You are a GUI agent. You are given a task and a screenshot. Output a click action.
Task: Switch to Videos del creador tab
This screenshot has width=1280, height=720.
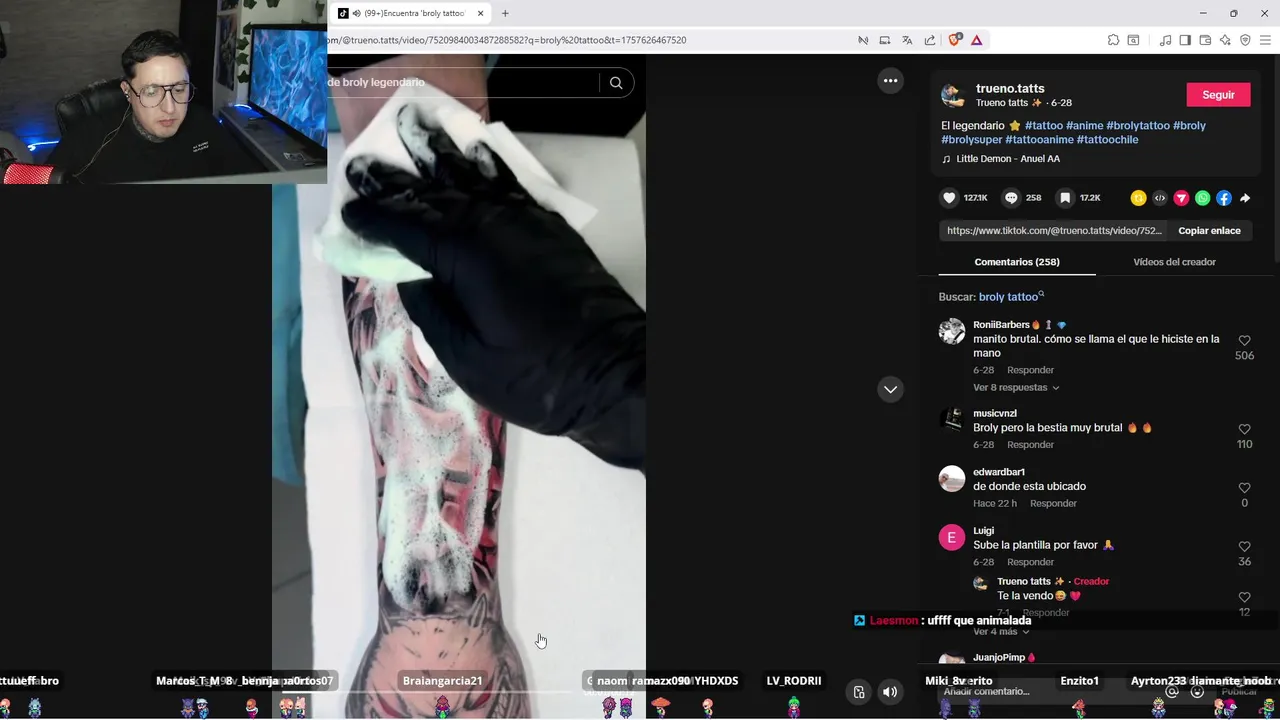[1174, 262]
